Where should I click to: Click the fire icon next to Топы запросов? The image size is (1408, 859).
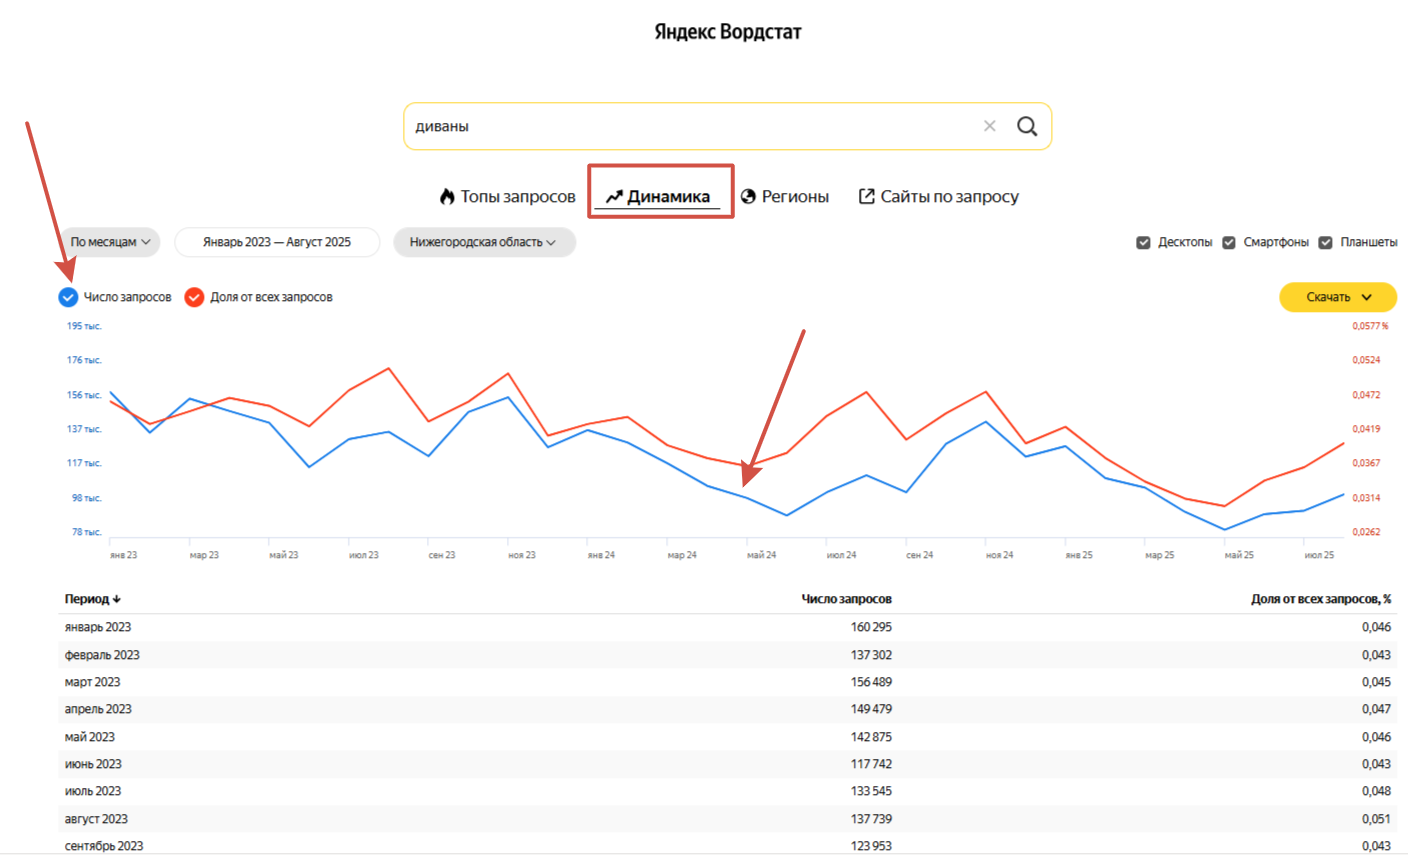tap(447, 196)
